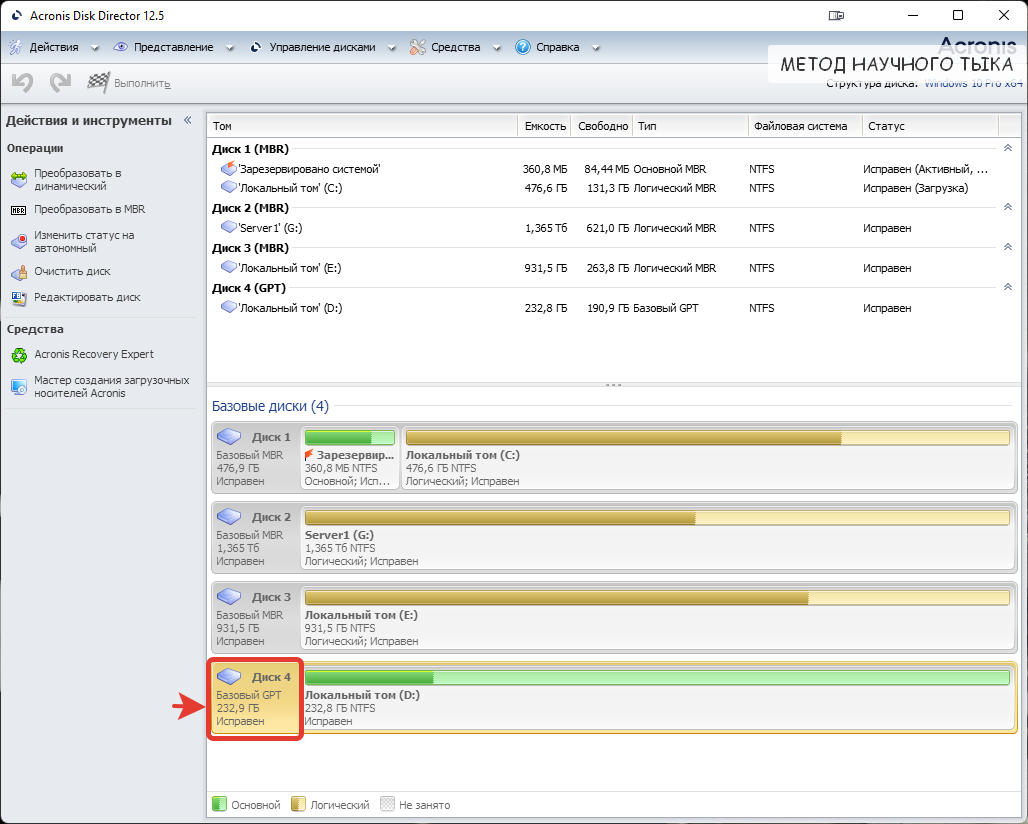Click the Диск 2 drive icon in map
Viewport: 1028px width, 824px height.
[229, 517]
